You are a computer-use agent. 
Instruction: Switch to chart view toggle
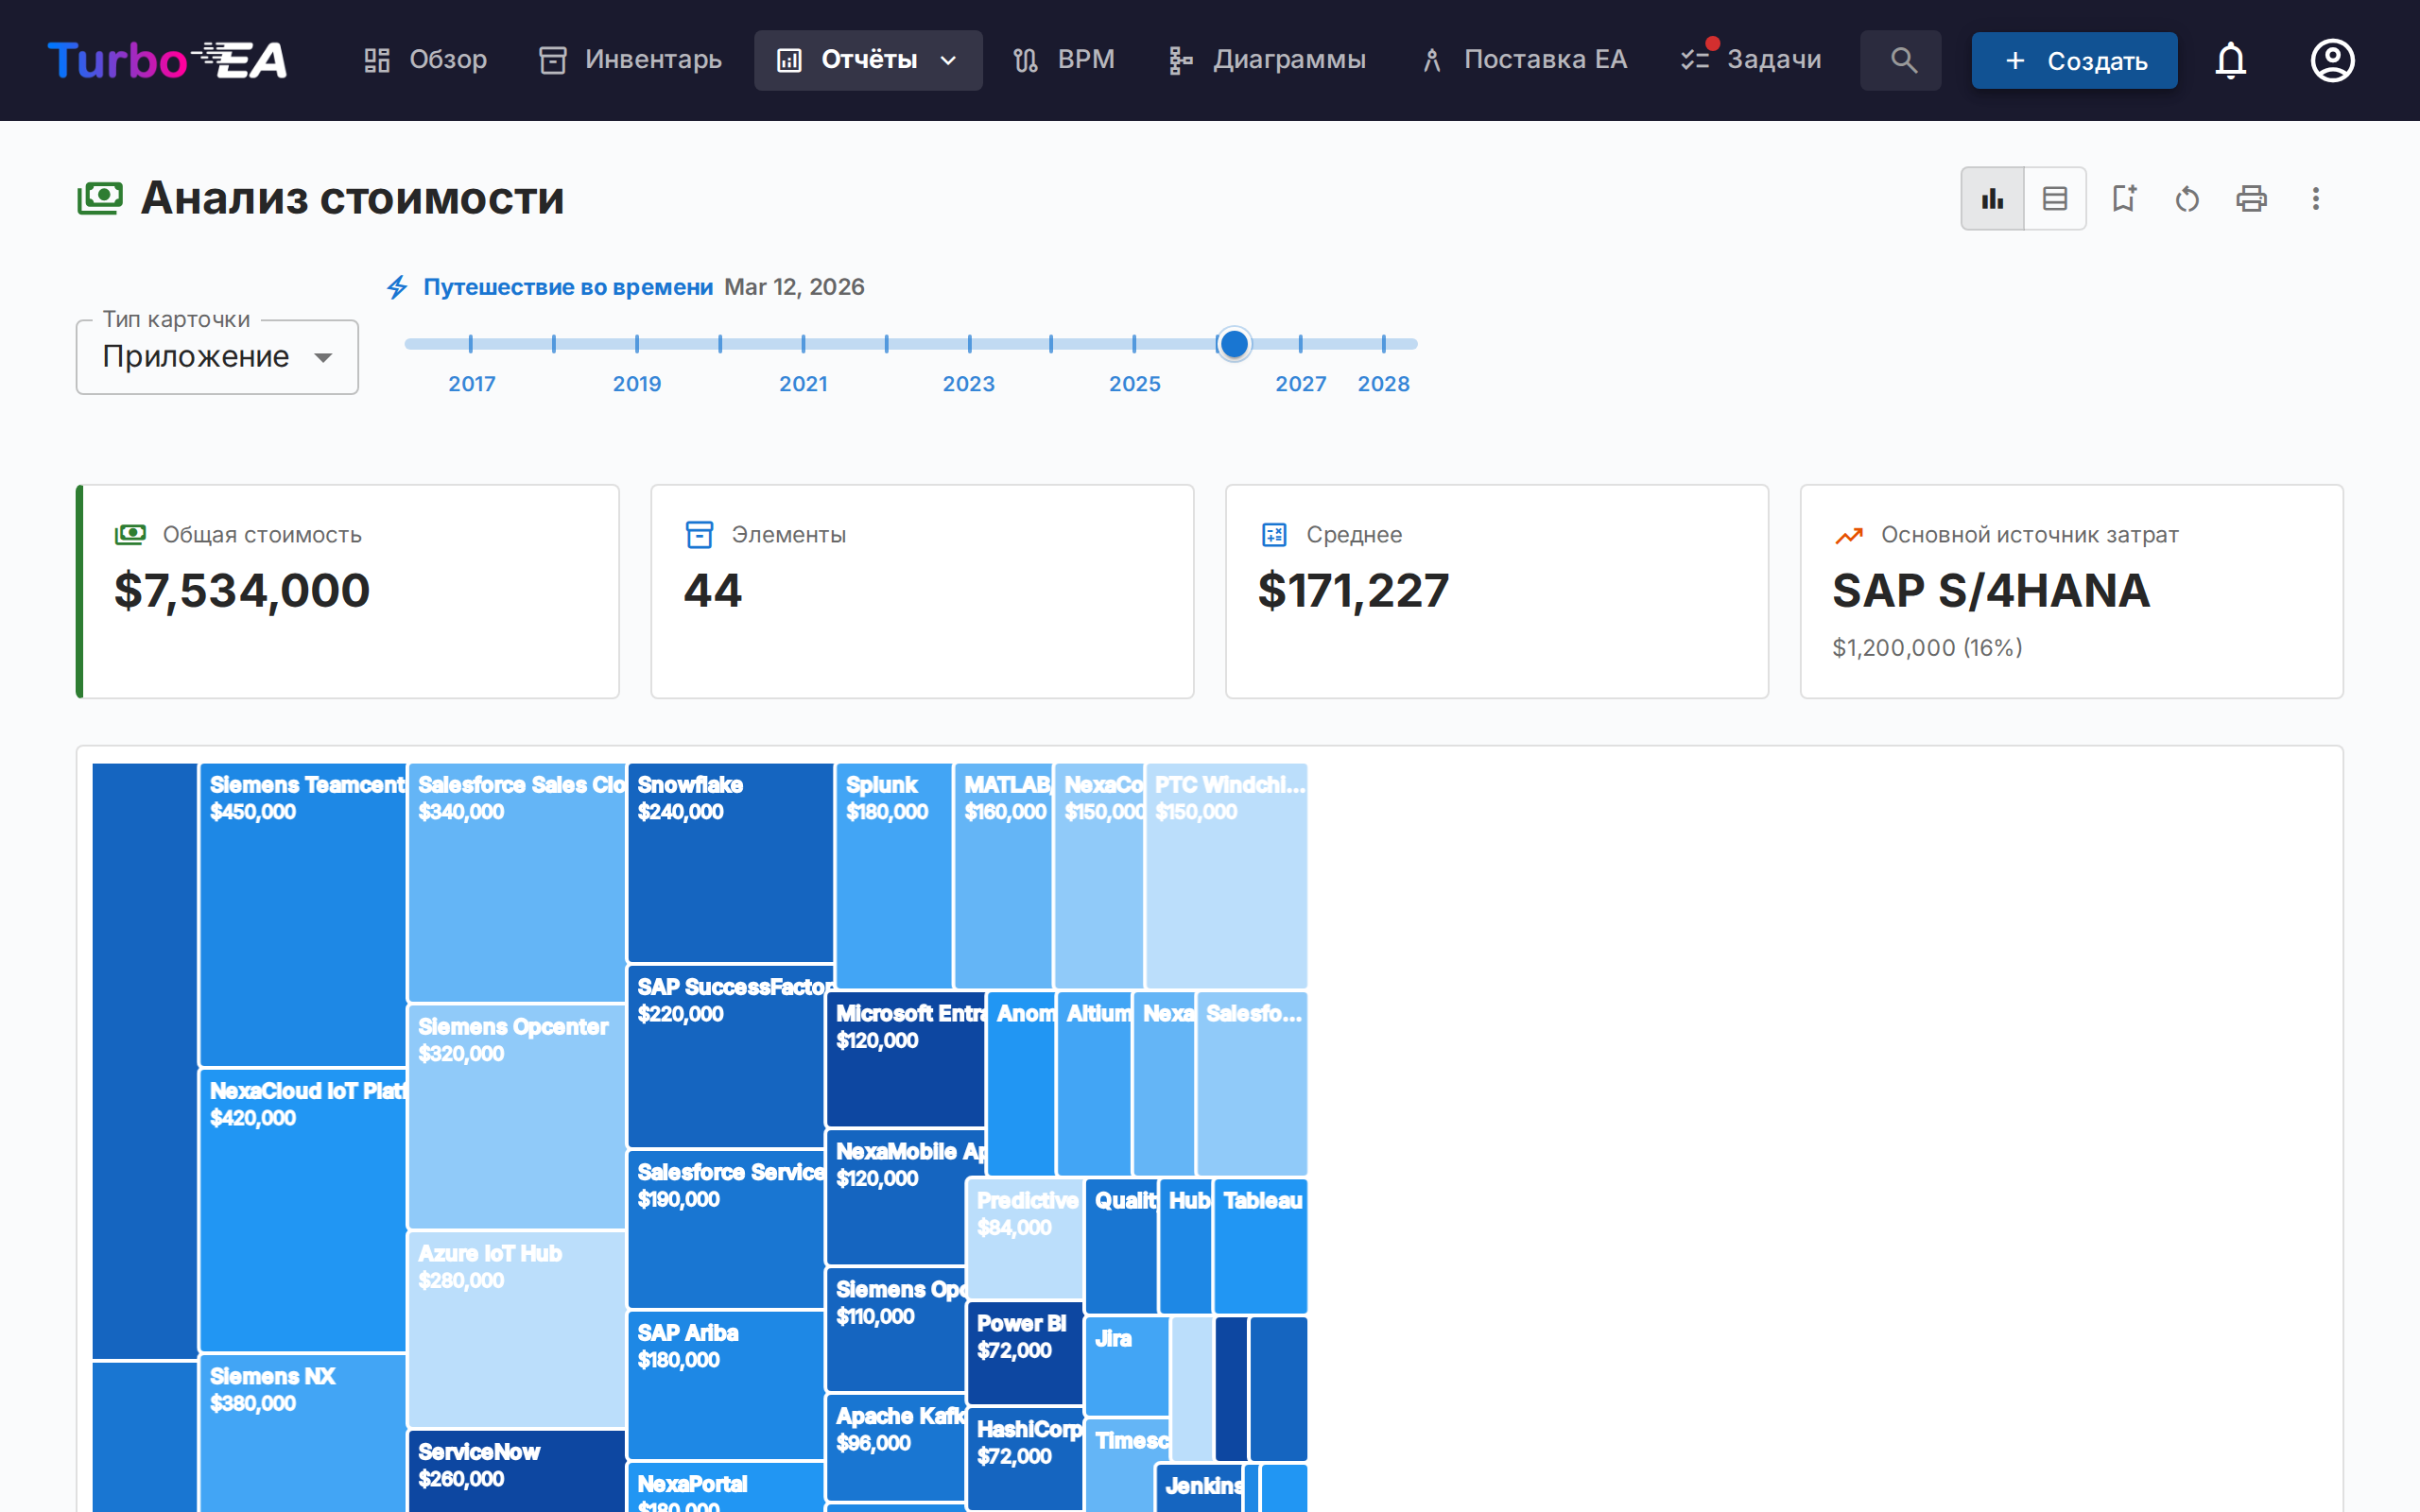click(1992, 199)
